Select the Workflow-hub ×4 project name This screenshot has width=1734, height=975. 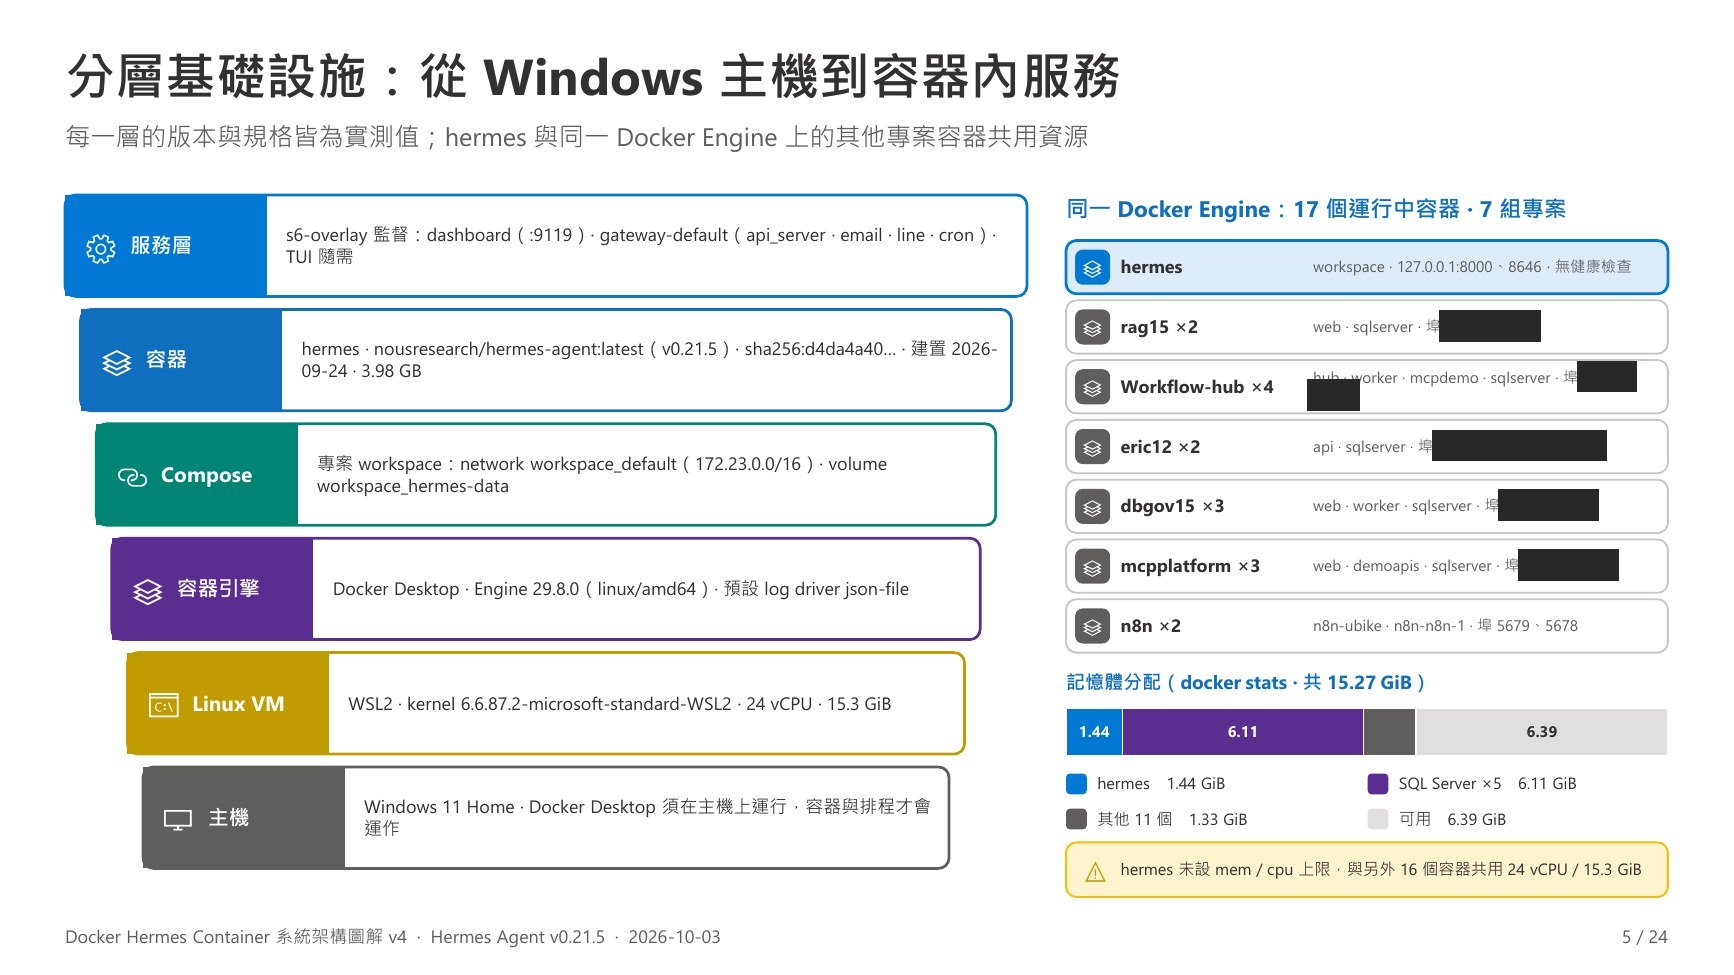pos(1197,387)
